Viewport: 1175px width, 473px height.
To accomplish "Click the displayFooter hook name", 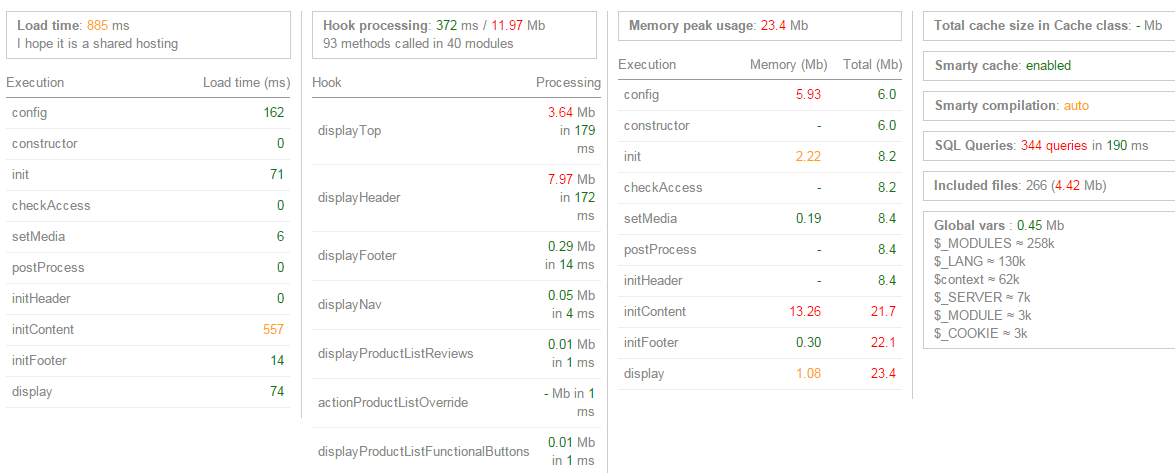I will tap(356, 256).
